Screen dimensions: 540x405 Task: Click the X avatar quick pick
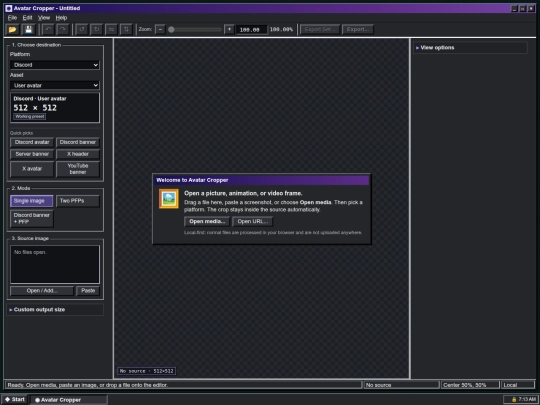(x=32, y=169)
